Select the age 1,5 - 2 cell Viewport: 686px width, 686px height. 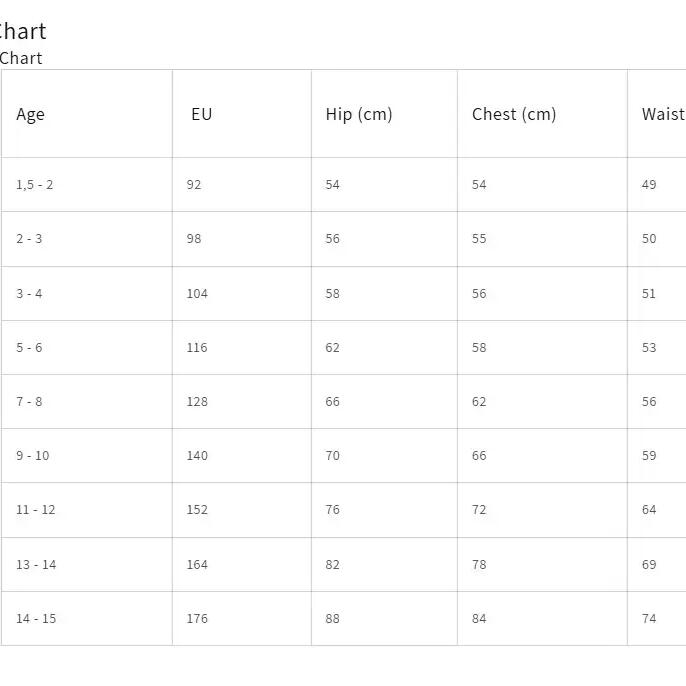click(x=87, y=185)
